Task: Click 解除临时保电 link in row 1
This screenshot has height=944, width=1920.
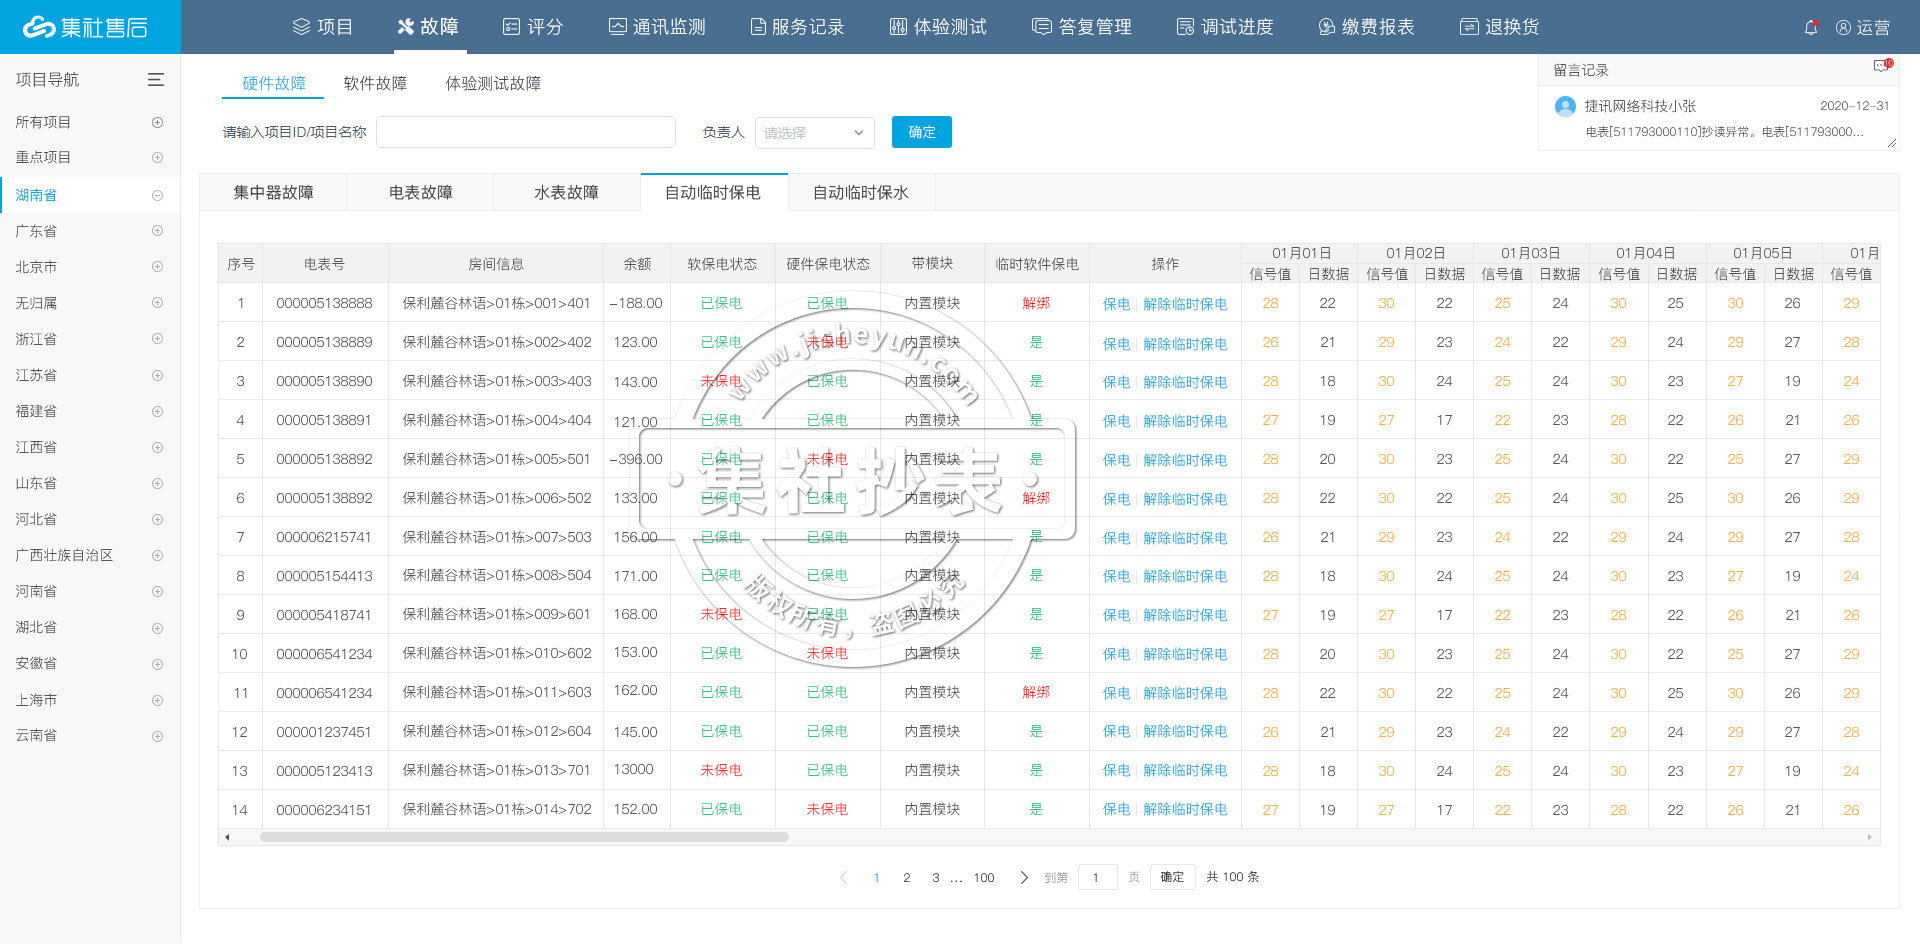Action: 1185,304
